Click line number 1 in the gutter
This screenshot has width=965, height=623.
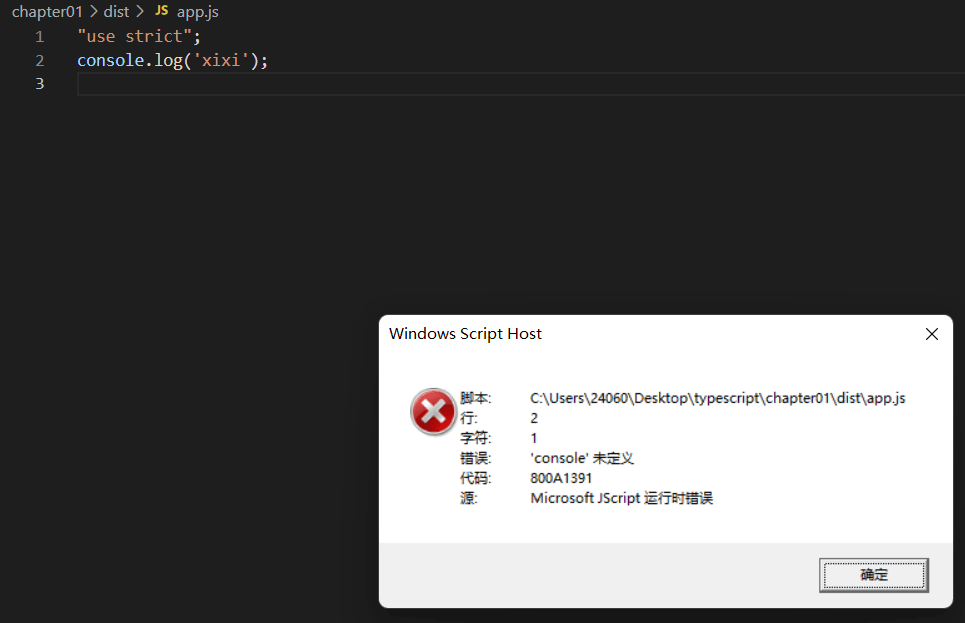click(x=39, y=37)
